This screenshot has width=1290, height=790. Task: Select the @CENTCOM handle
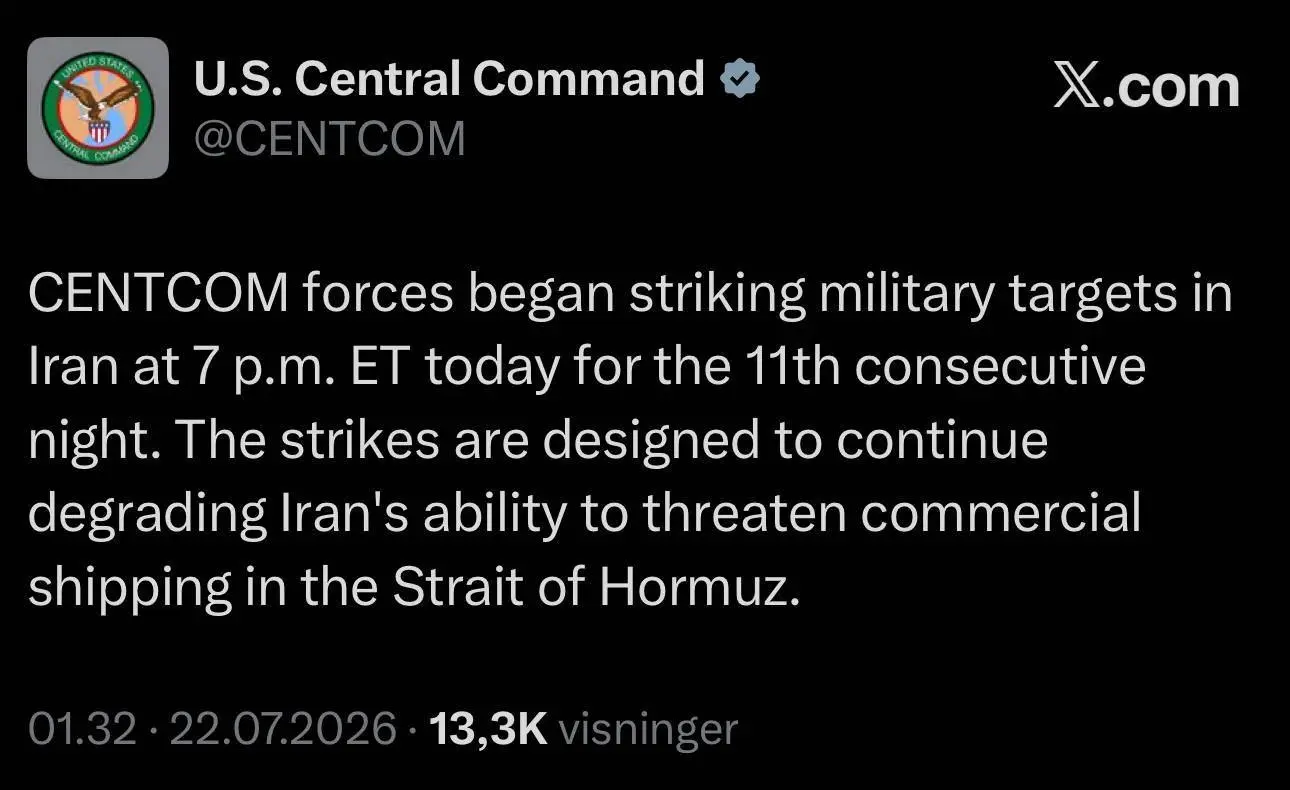tap(329, 138)
